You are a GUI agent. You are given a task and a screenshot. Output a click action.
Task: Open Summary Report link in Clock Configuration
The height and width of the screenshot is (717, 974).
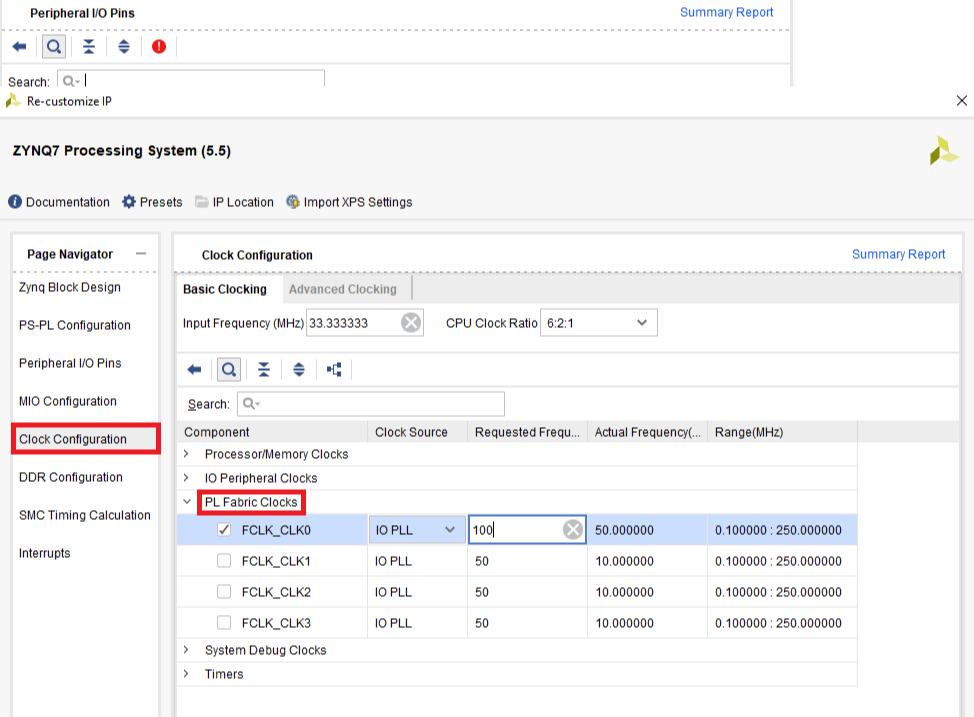898,253
